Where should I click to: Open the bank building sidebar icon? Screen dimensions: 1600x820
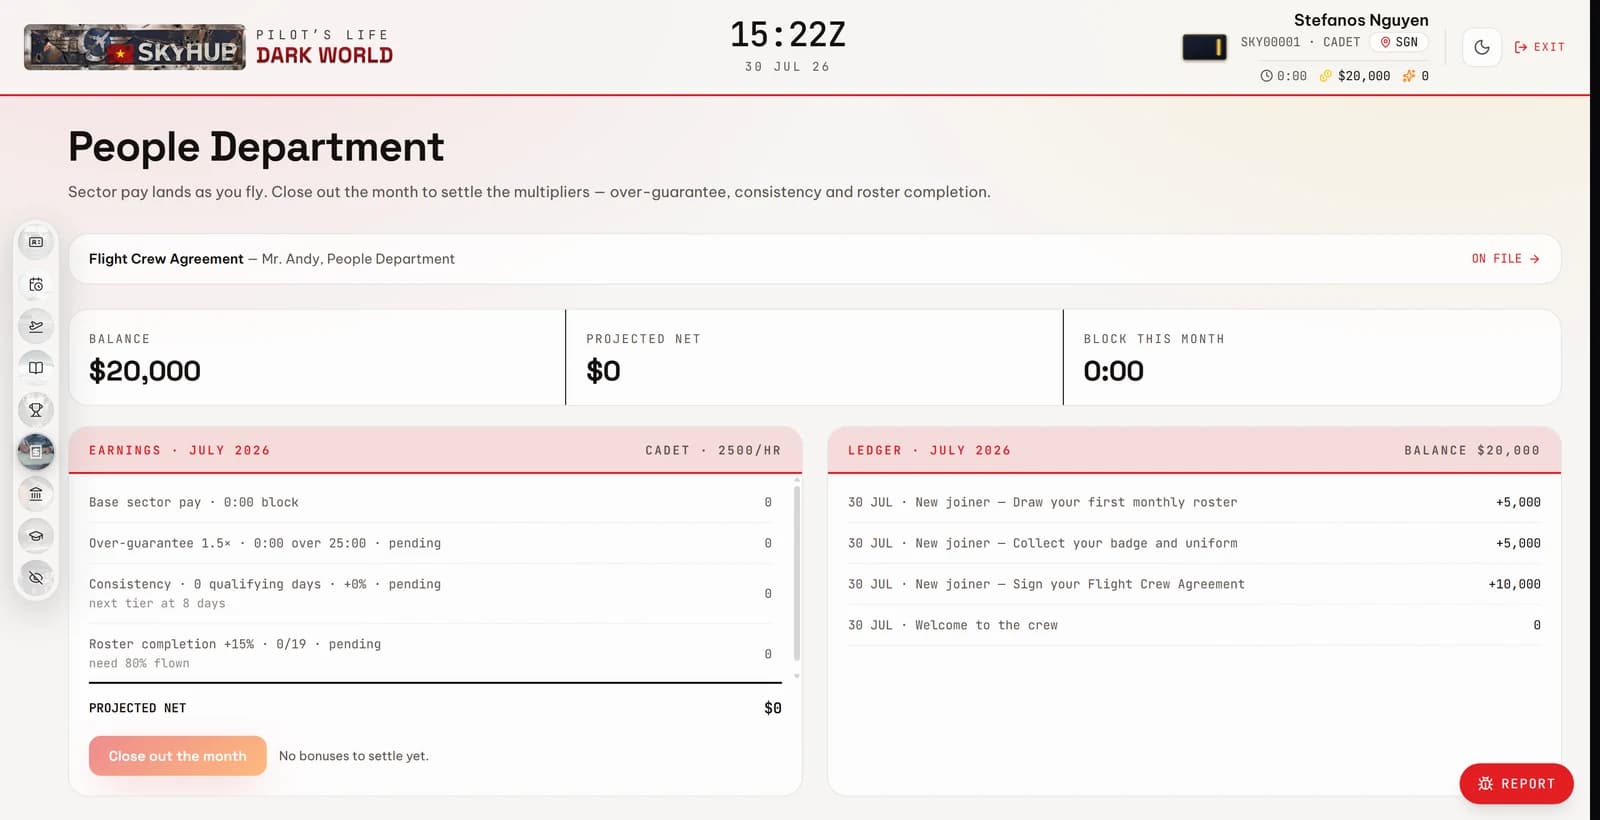tap(36, 494)
